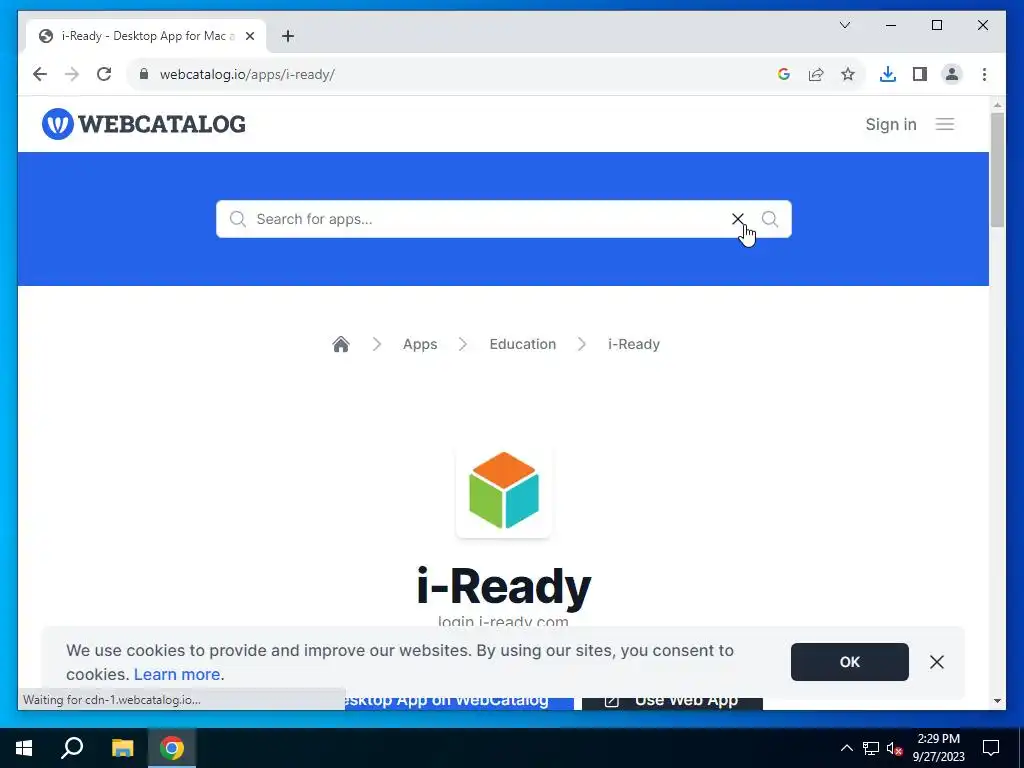Reload the page

(x=104, y=74)
